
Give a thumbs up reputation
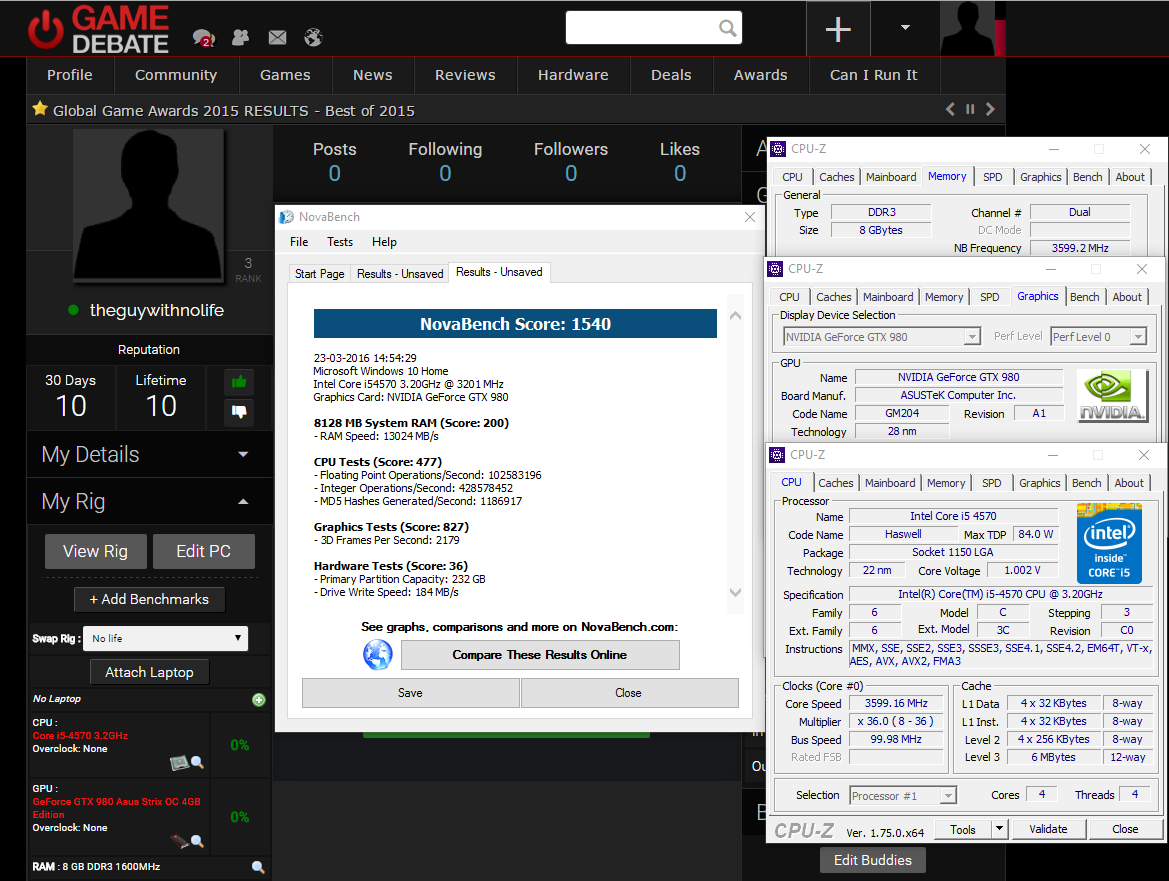click(239, 382)
